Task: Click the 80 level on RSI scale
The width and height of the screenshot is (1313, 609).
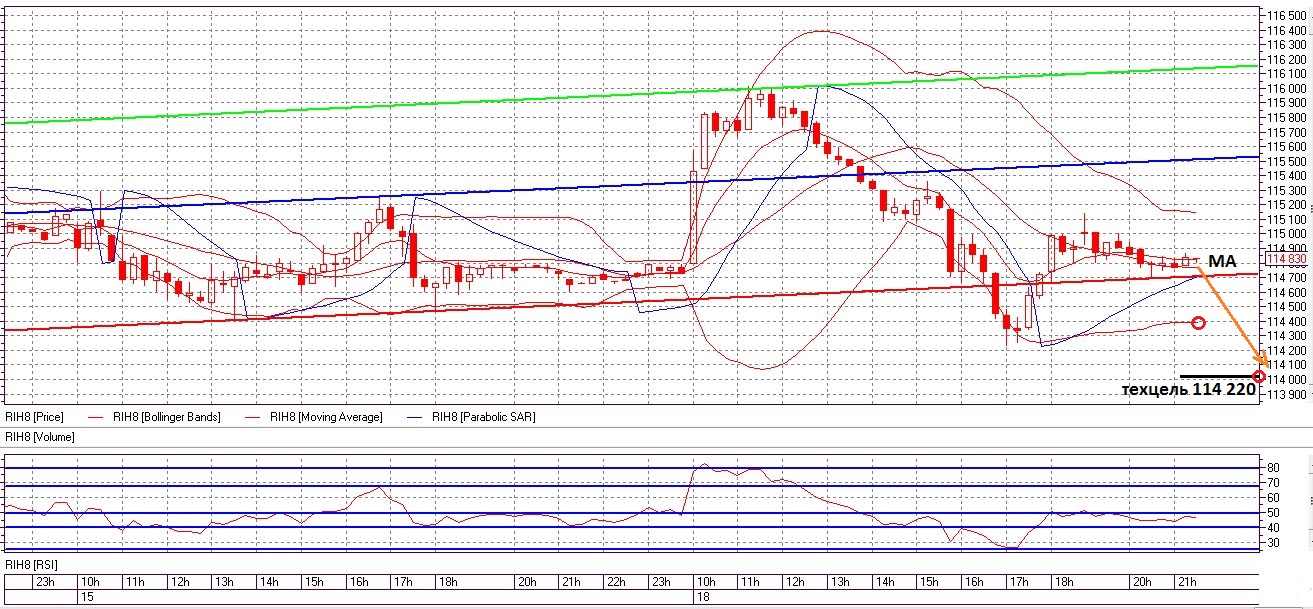Action: coord(1274,467)
